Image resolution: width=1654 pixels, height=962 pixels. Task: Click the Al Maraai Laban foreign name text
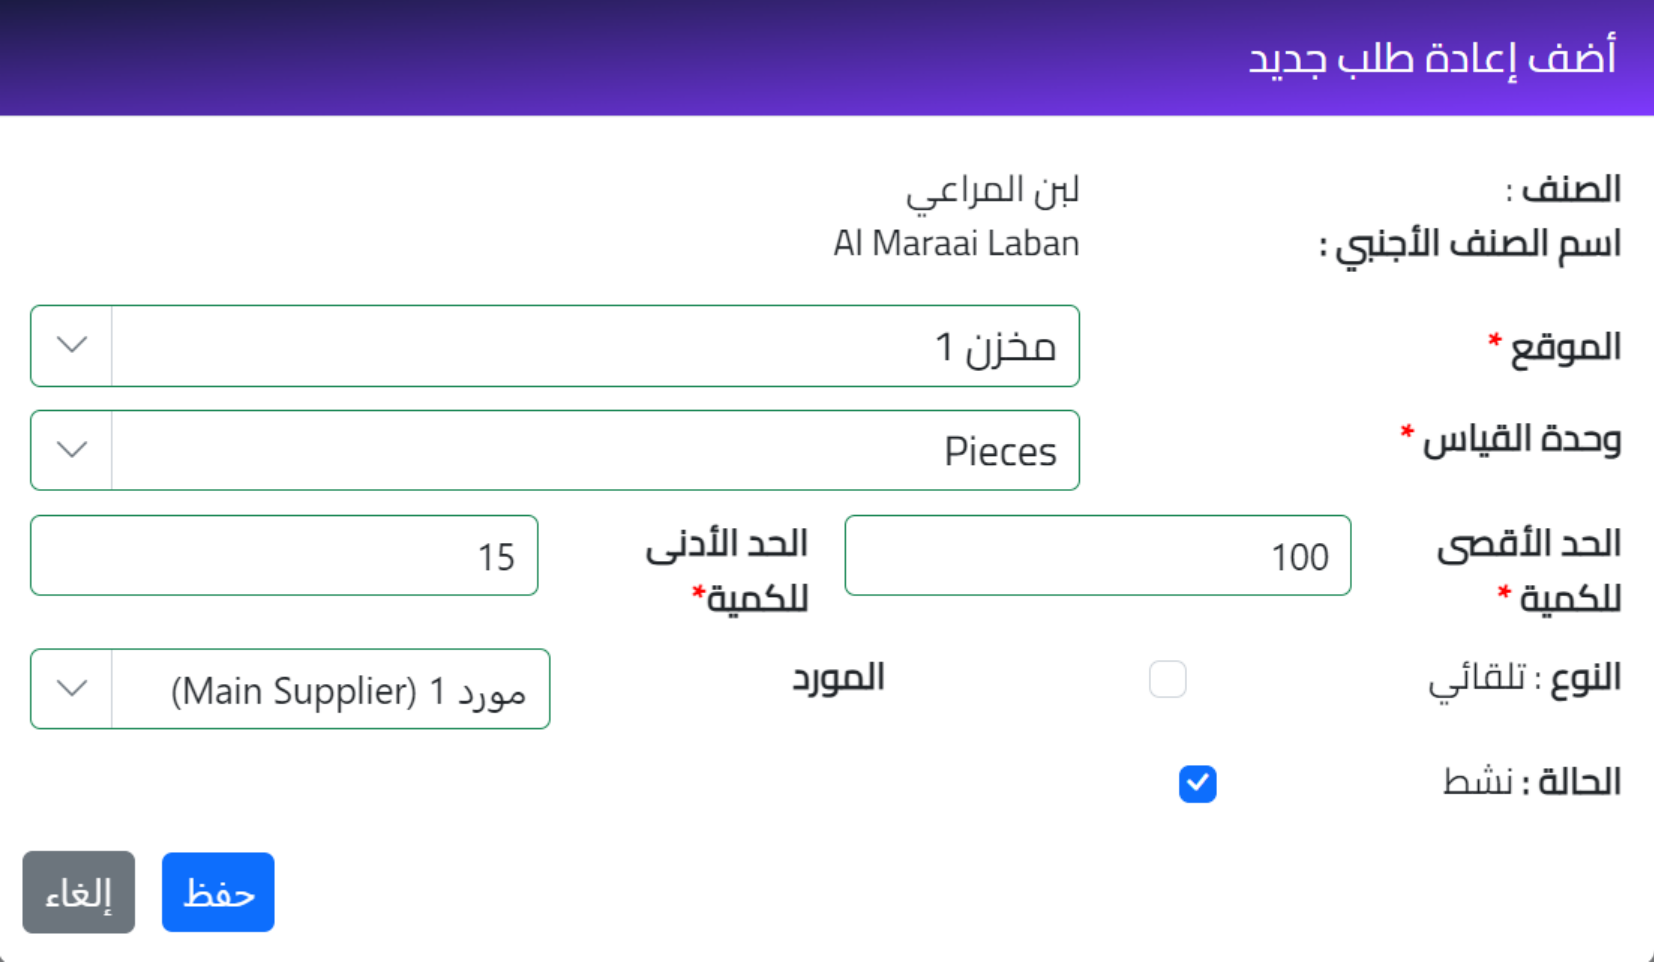[x=956, y=244]
